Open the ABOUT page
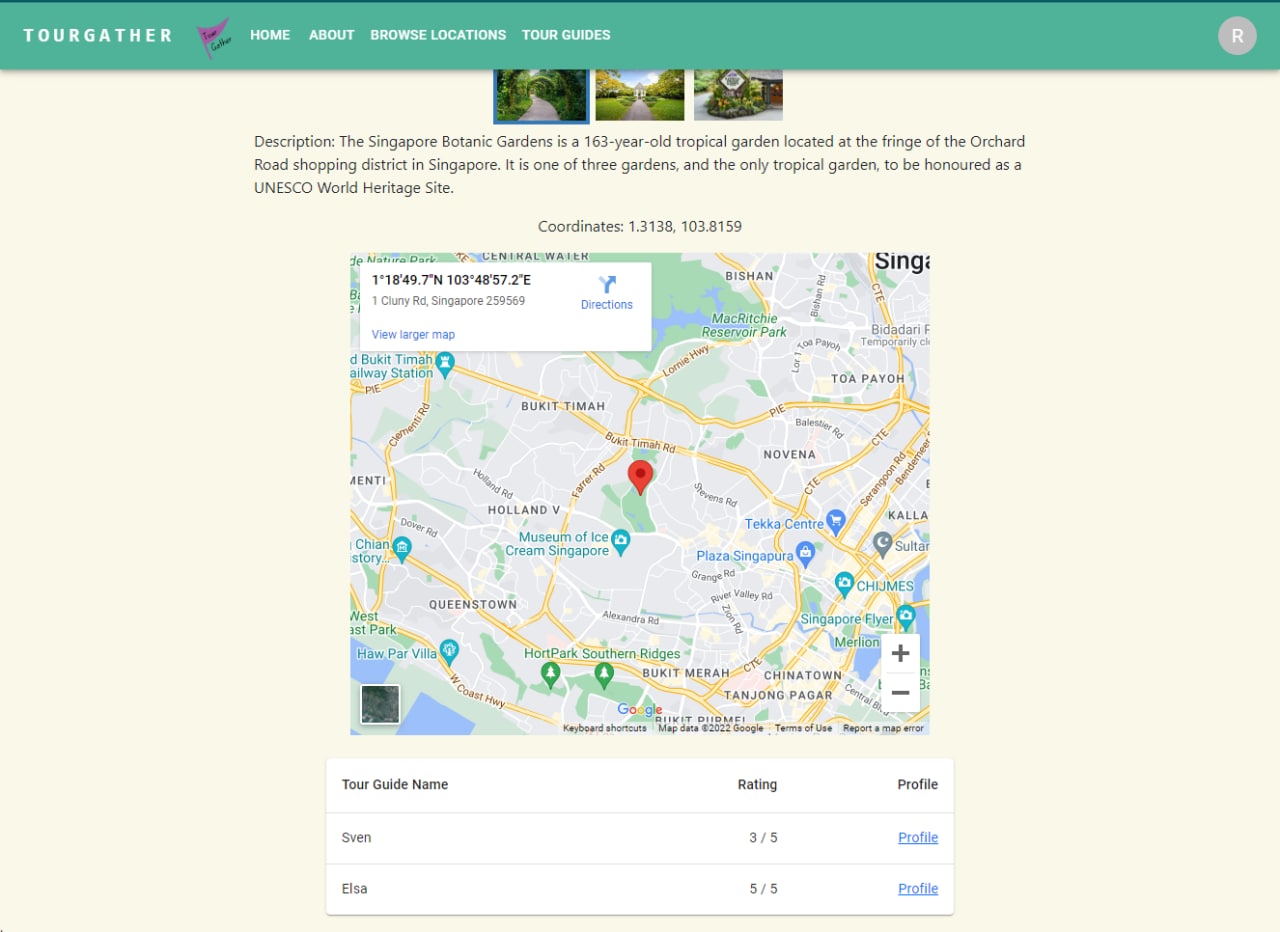Viewport: 1280px width, 932px height. (332, 35)
